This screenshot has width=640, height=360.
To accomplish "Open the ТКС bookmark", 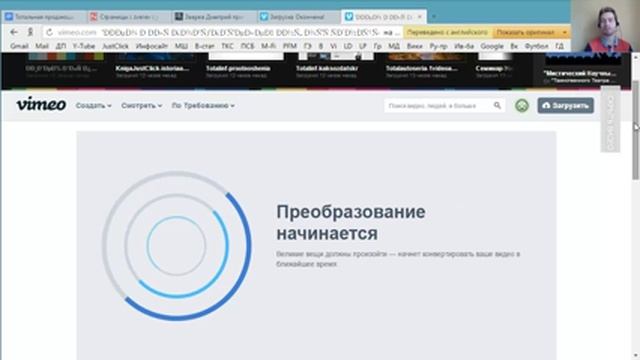I will [227, 46].
